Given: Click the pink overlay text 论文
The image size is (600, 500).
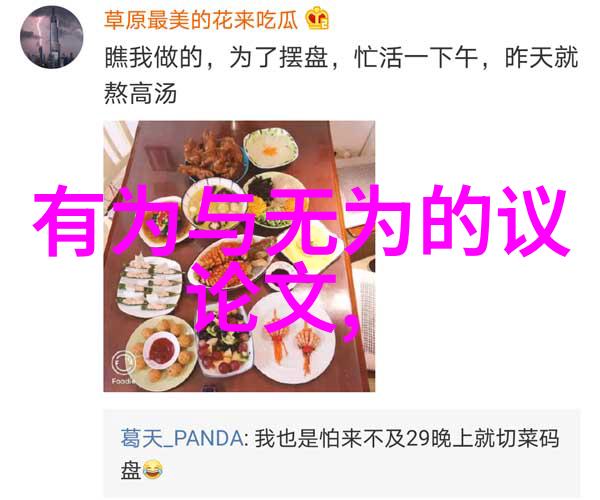Looking at the screenshot, I should click(263, 299).
